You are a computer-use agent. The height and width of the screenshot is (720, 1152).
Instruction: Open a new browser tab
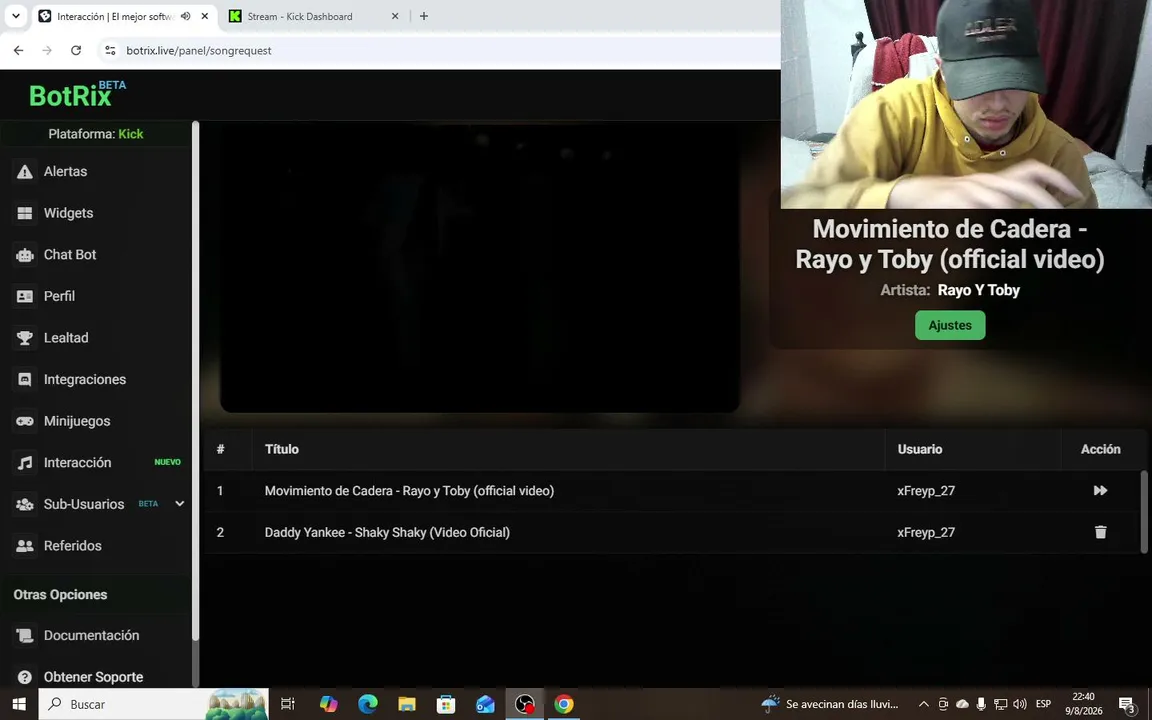tap(424, 16)
